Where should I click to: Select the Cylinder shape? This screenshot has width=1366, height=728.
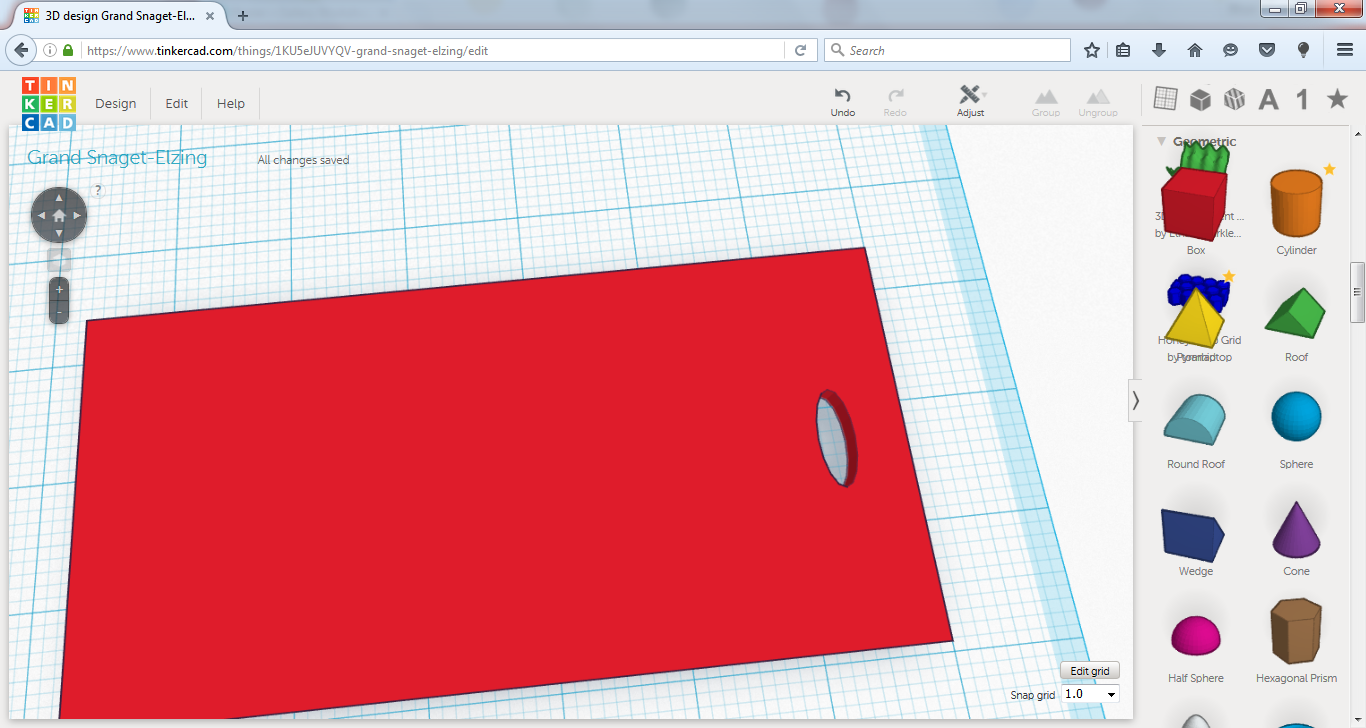pos(1296,205)
